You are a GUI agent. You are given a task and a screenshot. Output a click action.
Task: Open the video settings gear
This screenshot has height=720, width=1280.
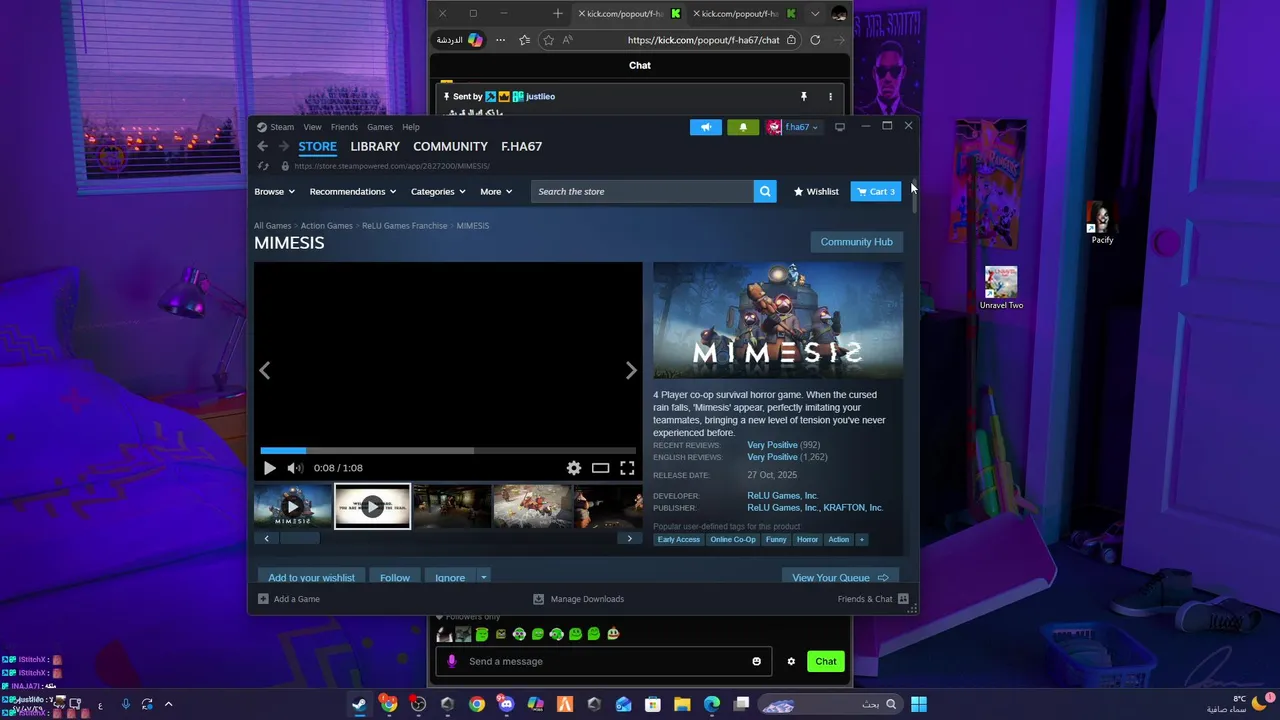(573, 468)
